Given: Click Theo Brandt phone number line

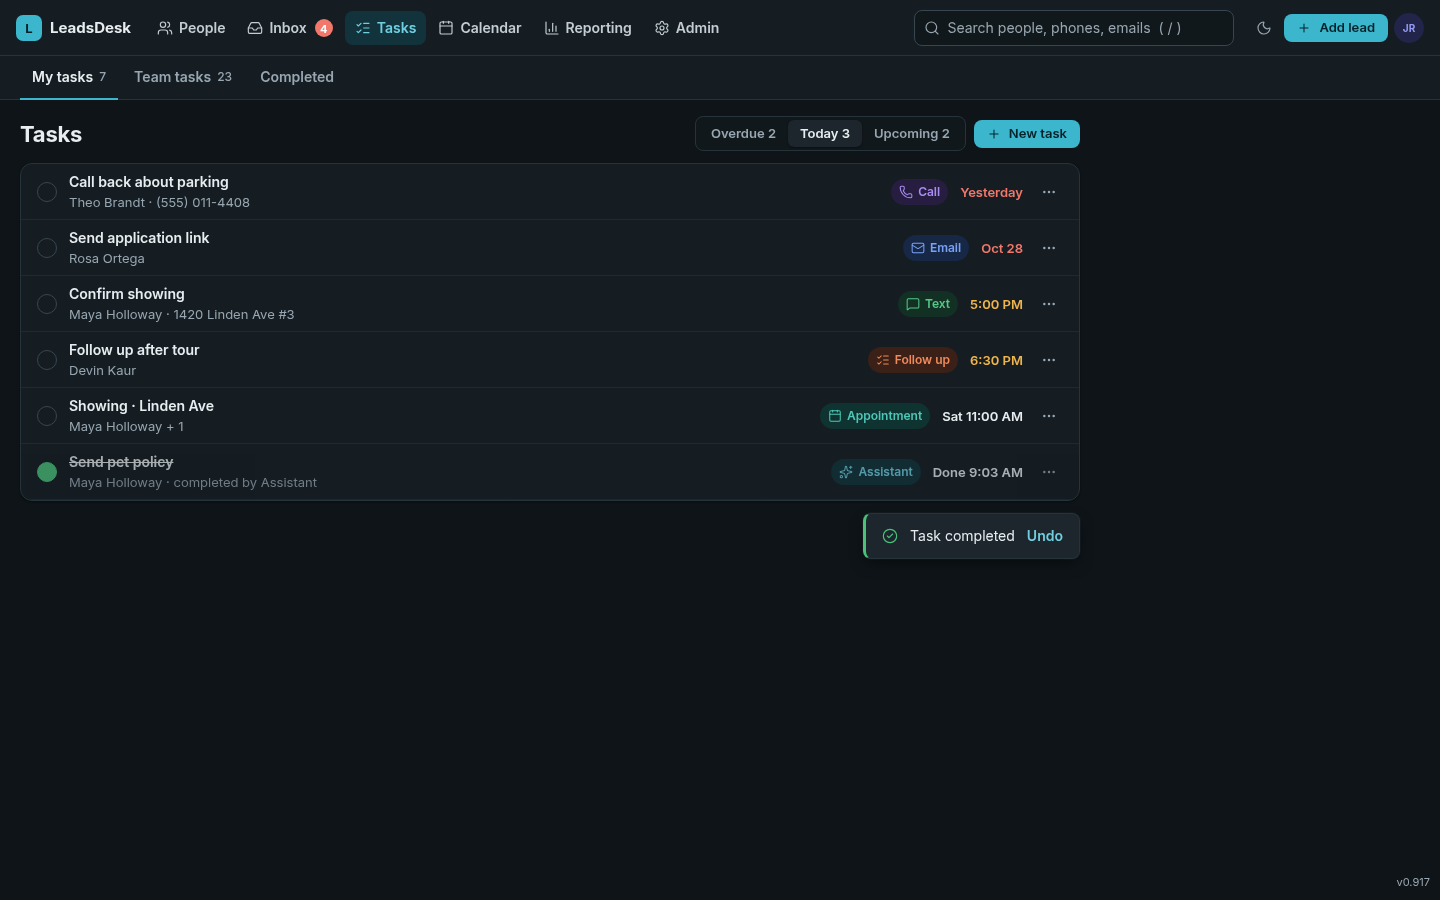Looking at the screenshot, I should pos(159,203).
